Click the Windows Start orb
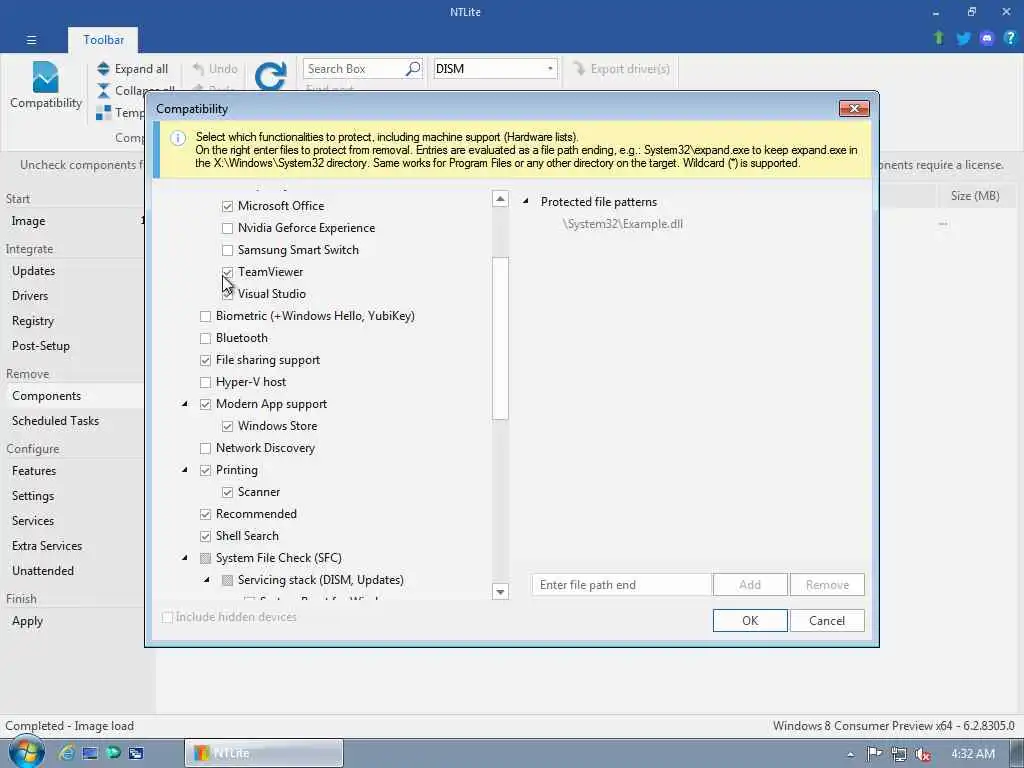The image size is (1024, 768). pos(26,752)
